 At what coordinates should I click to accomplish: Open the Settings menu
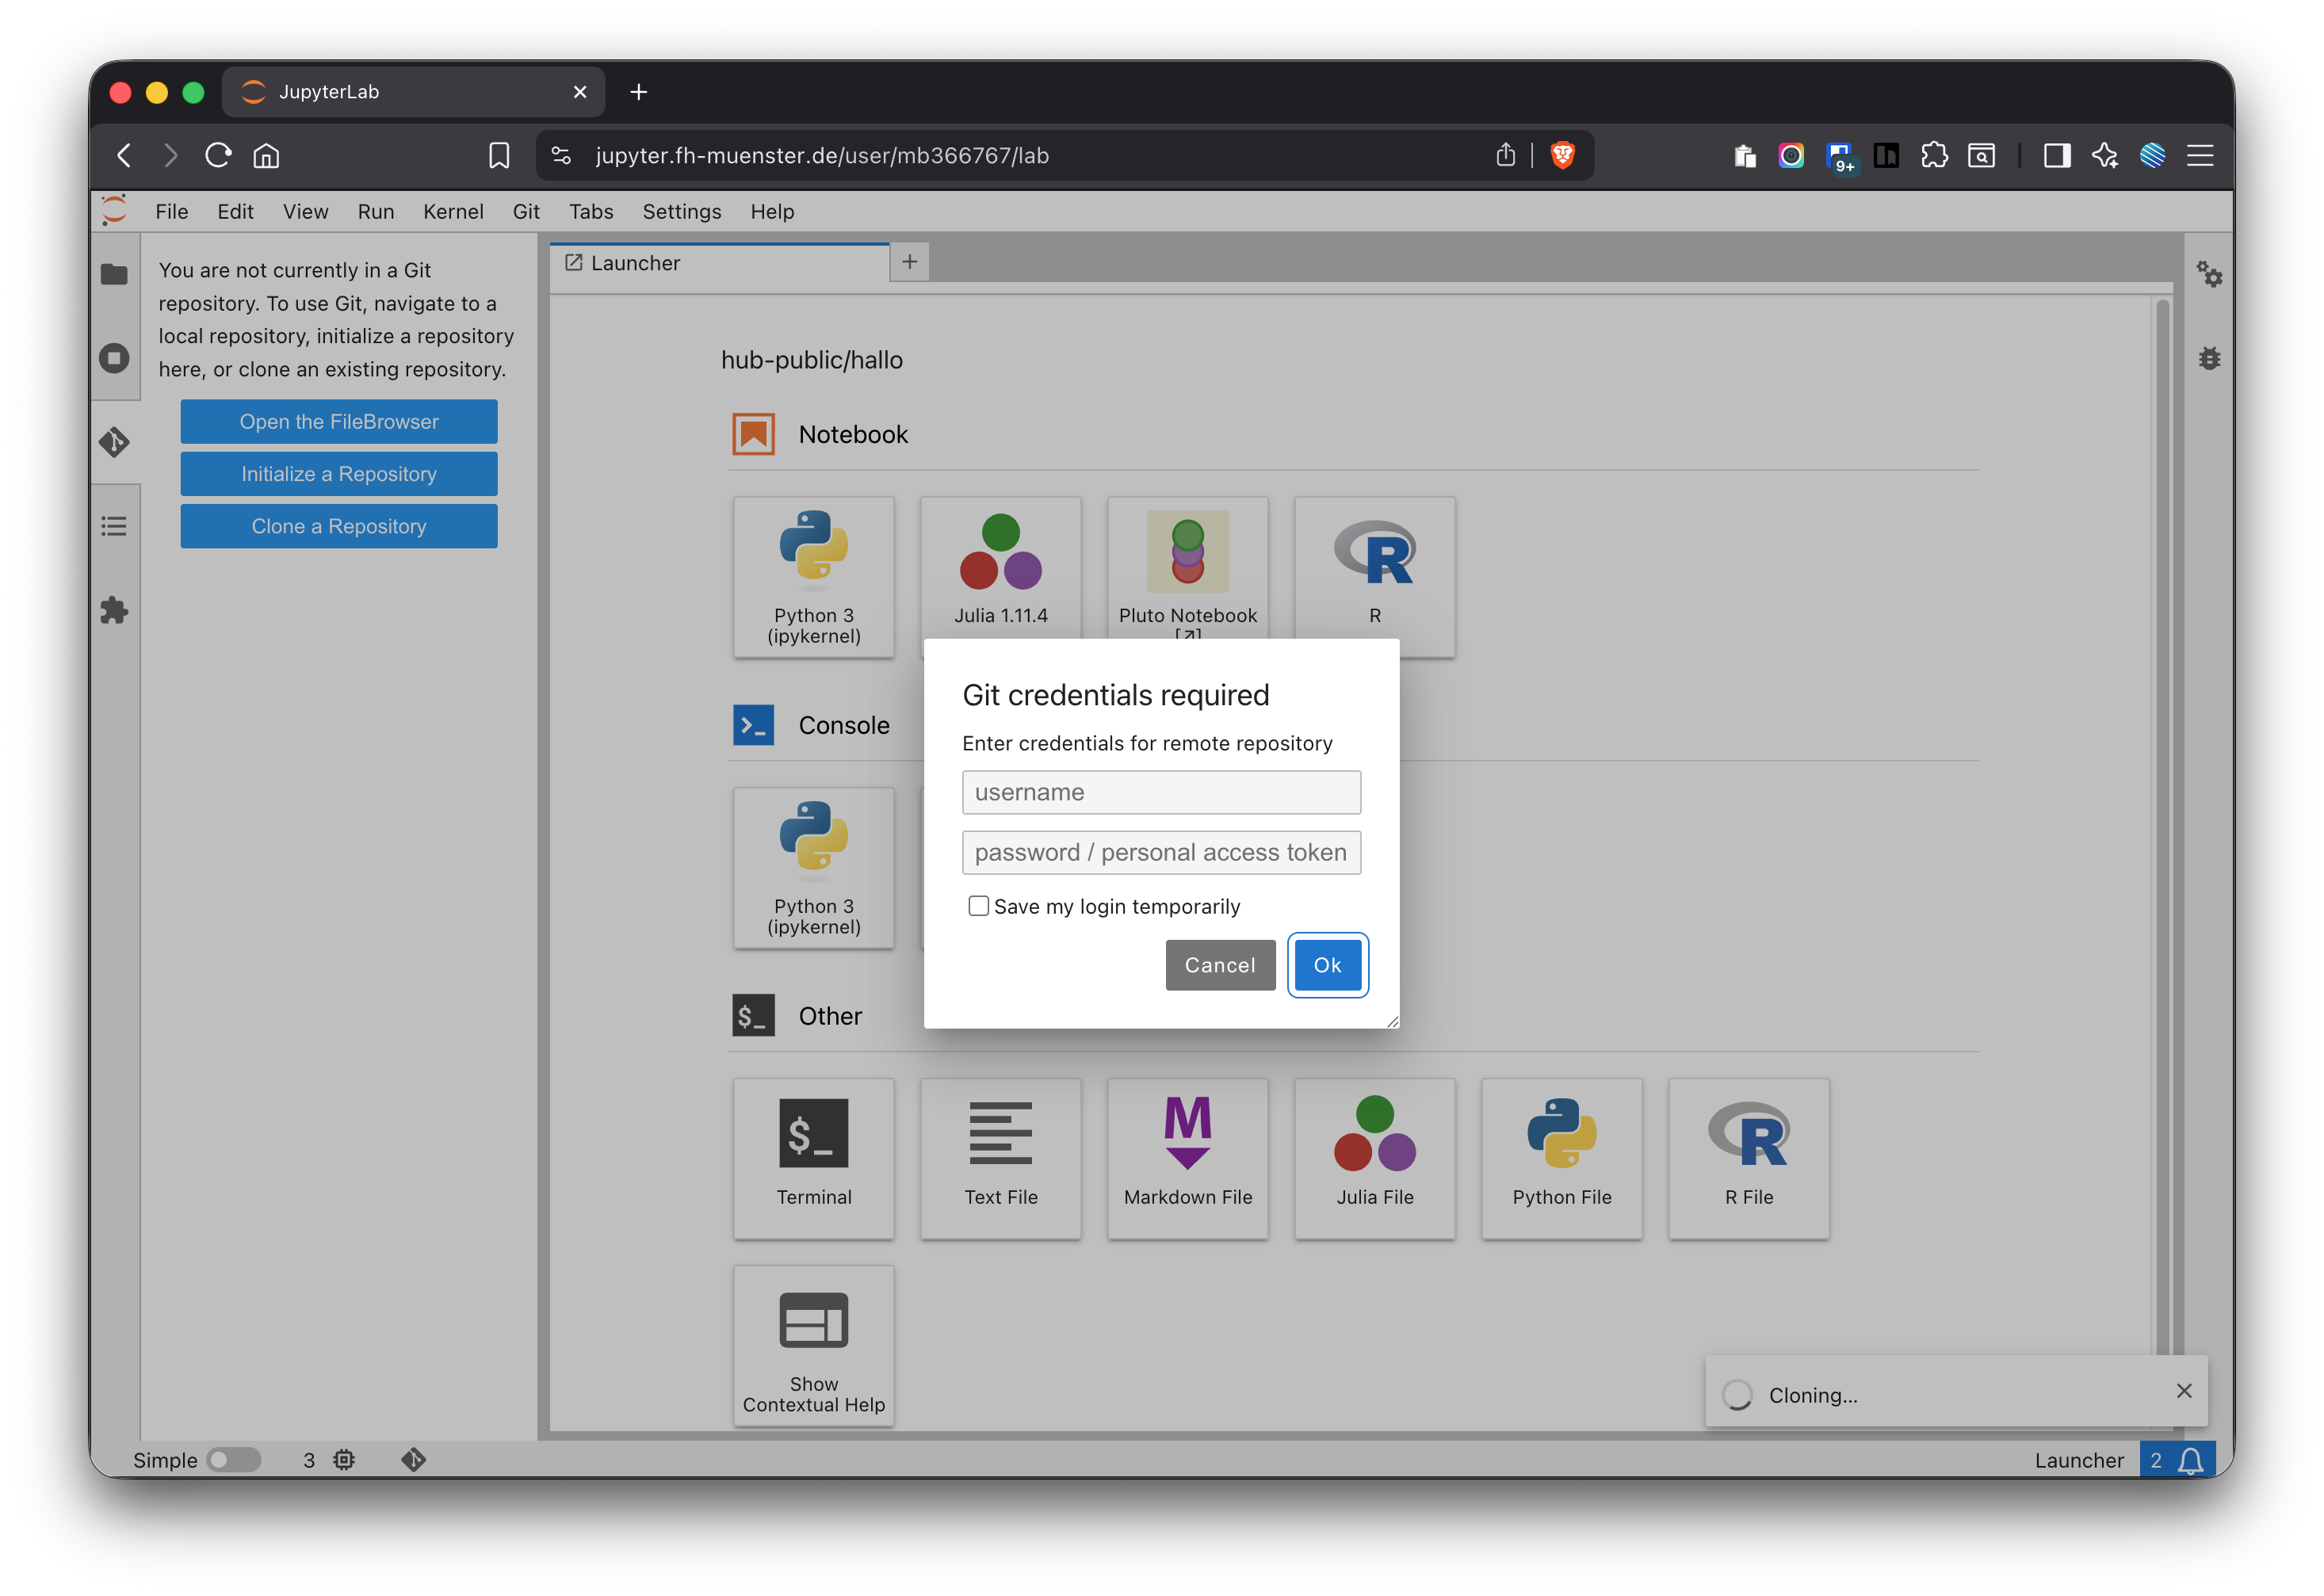click(x=681, y=211)
